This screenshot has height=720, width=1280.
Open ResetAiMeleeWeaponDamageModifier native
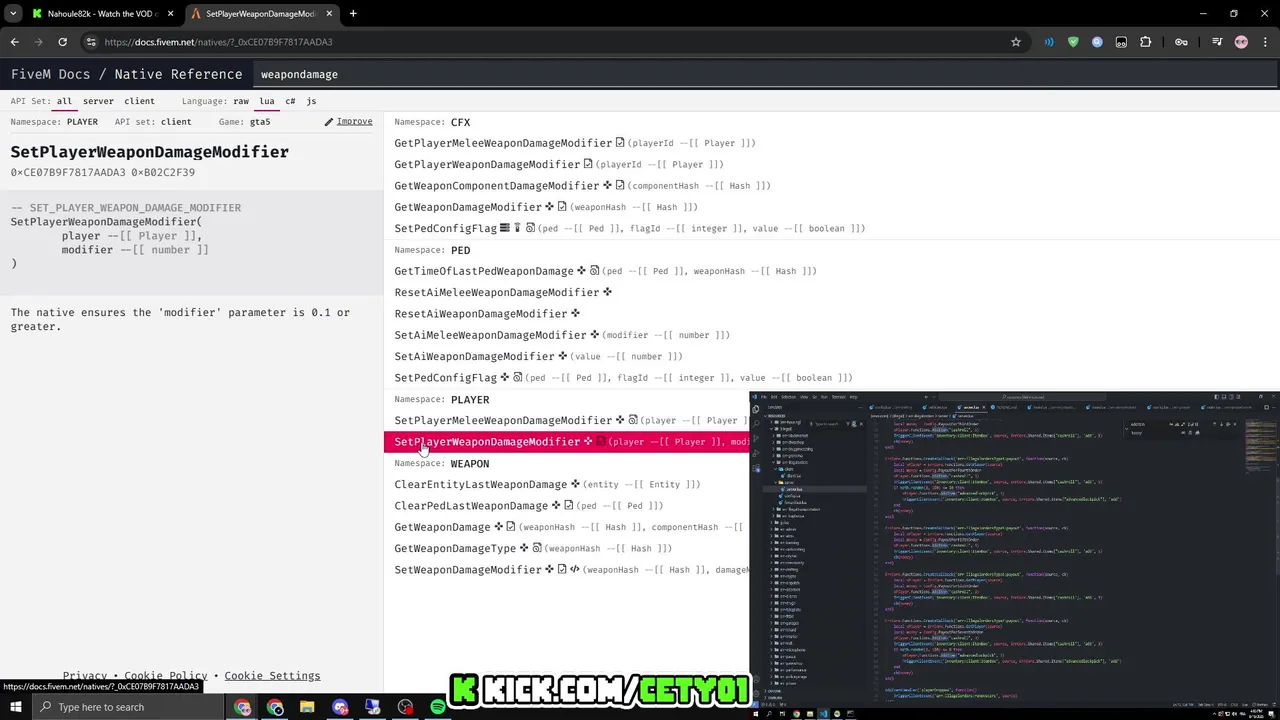coord(497,292)
